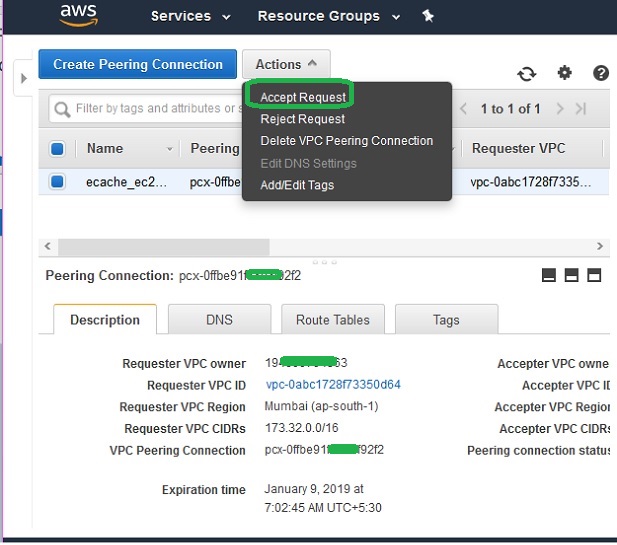
Task: Click the tag filter search field
Action: 150,108
